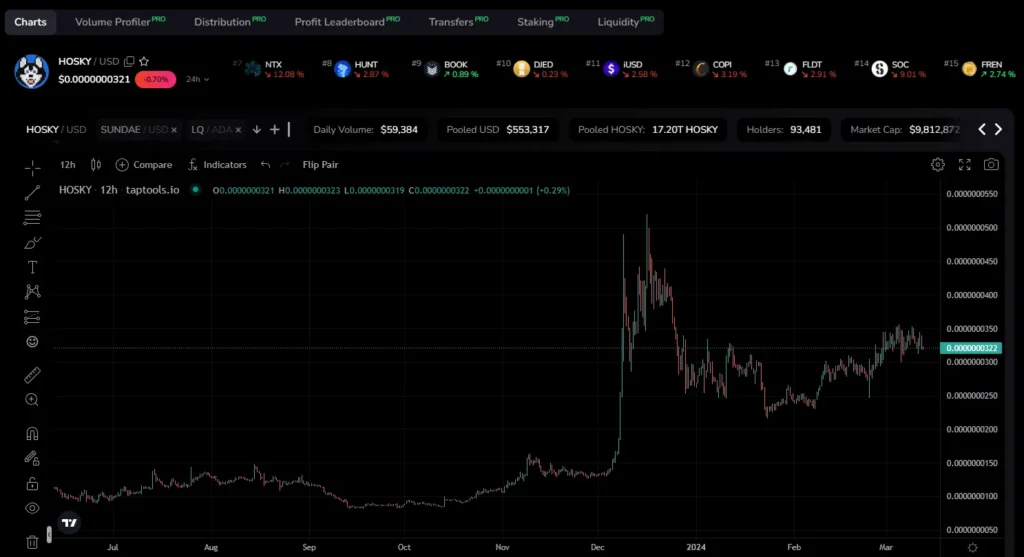This screenshot has width=1024, height=557.
Task: Toggle magnet mode snapping
Action: [32, 434]
